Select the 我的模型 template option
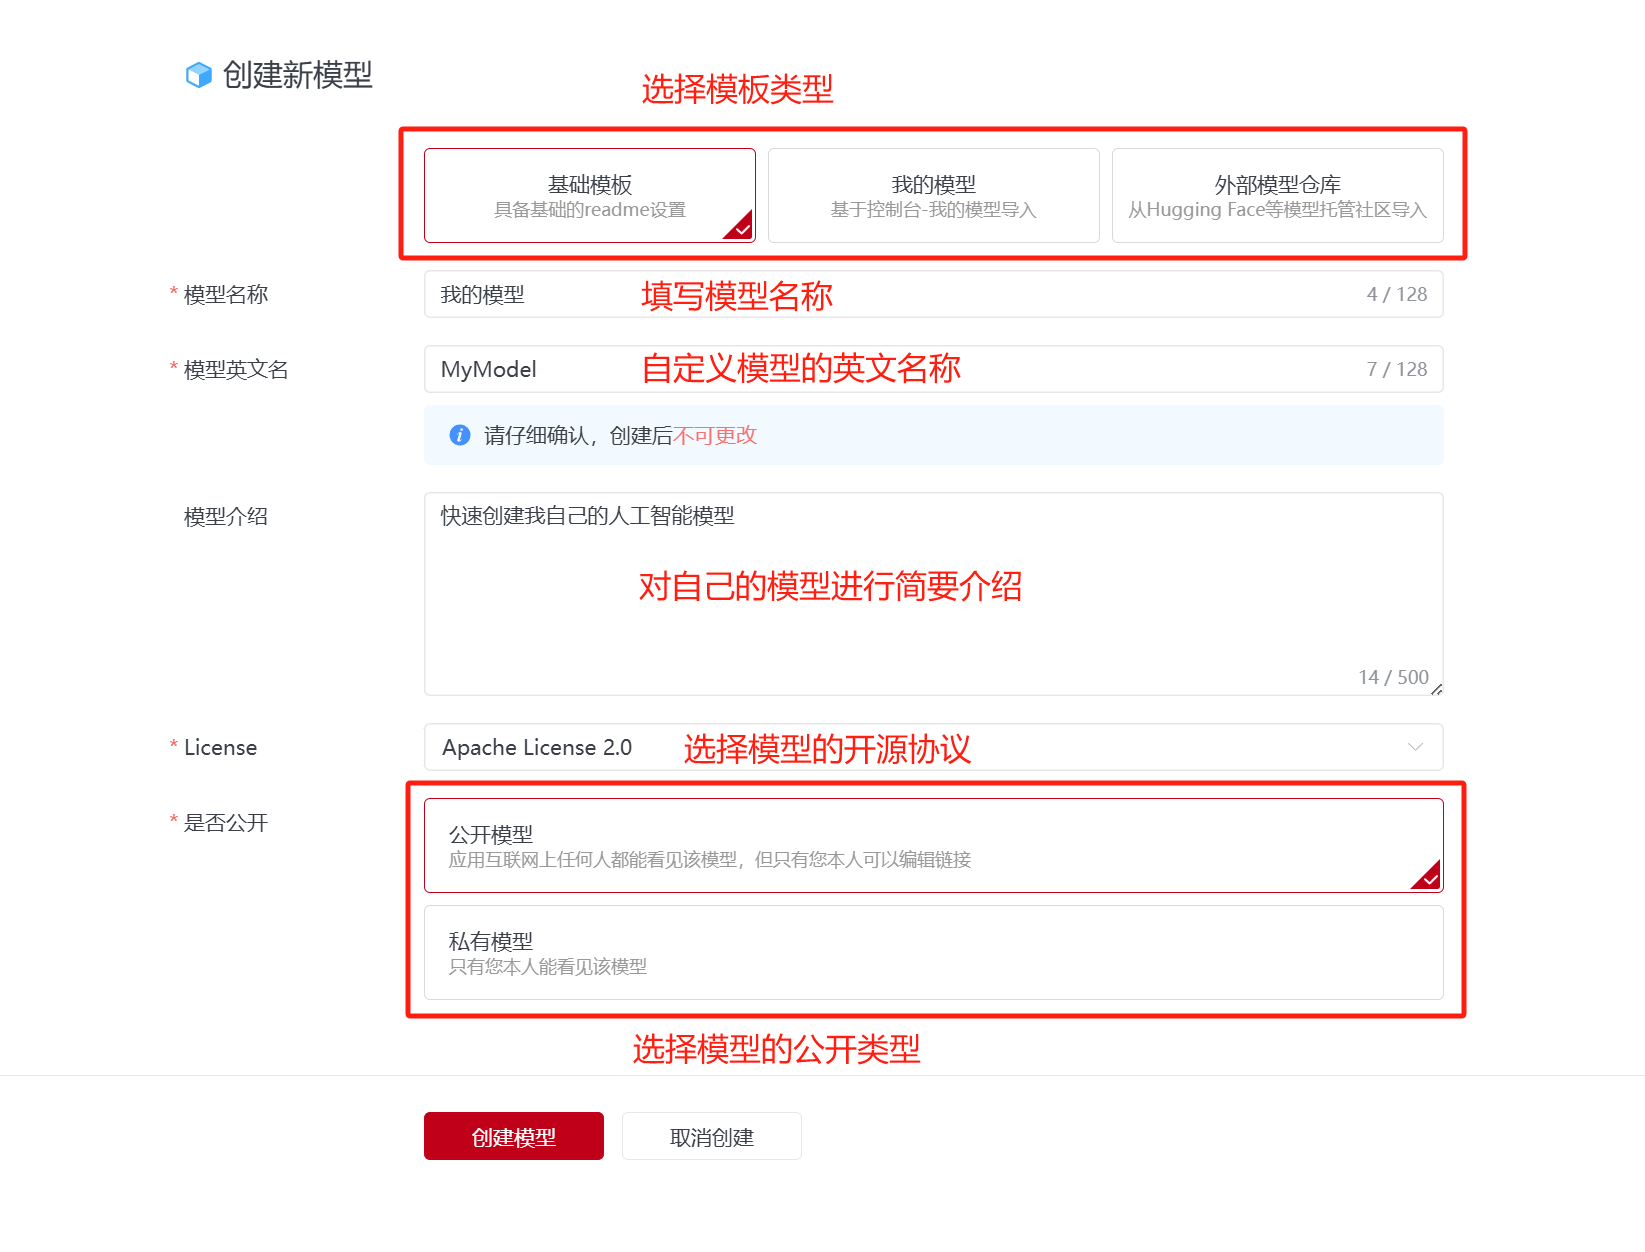Screen dimensions: 1645x1252 click(933, 195)
